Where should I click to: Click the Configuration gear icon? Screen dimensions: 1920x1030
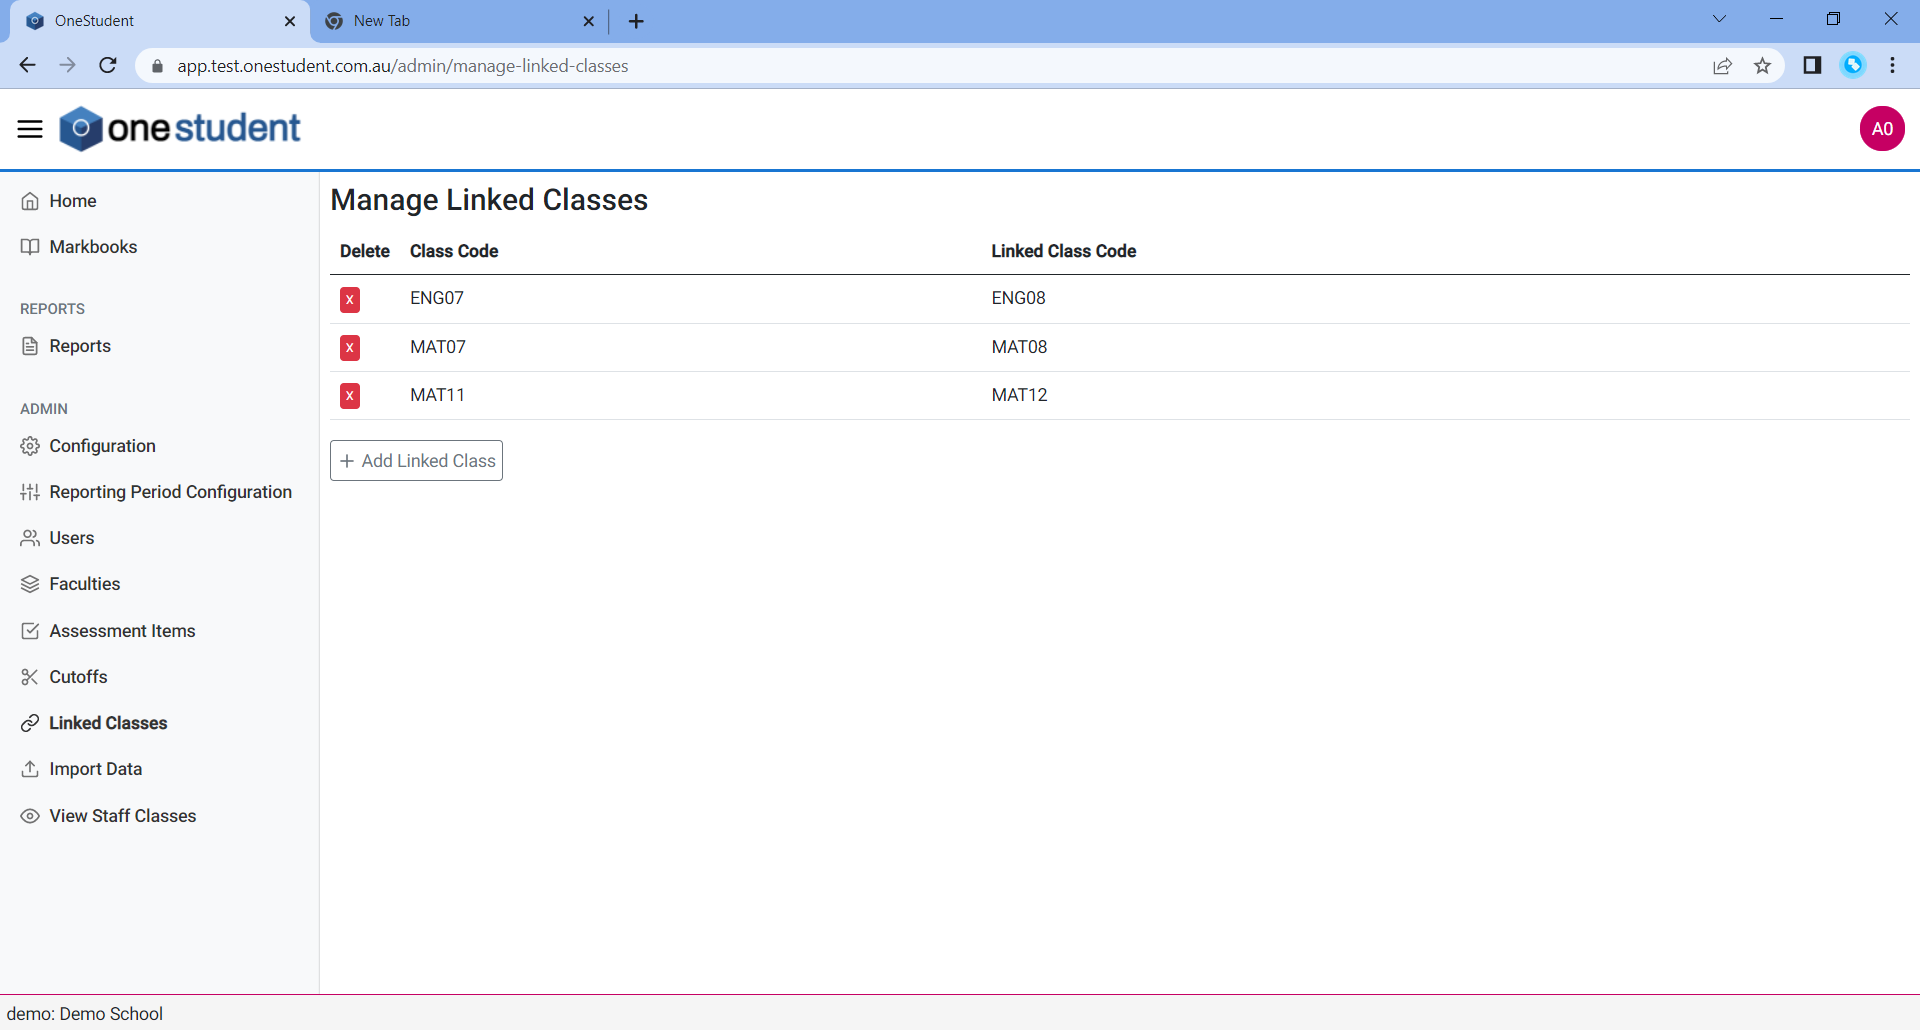click(x=30, y=446)
